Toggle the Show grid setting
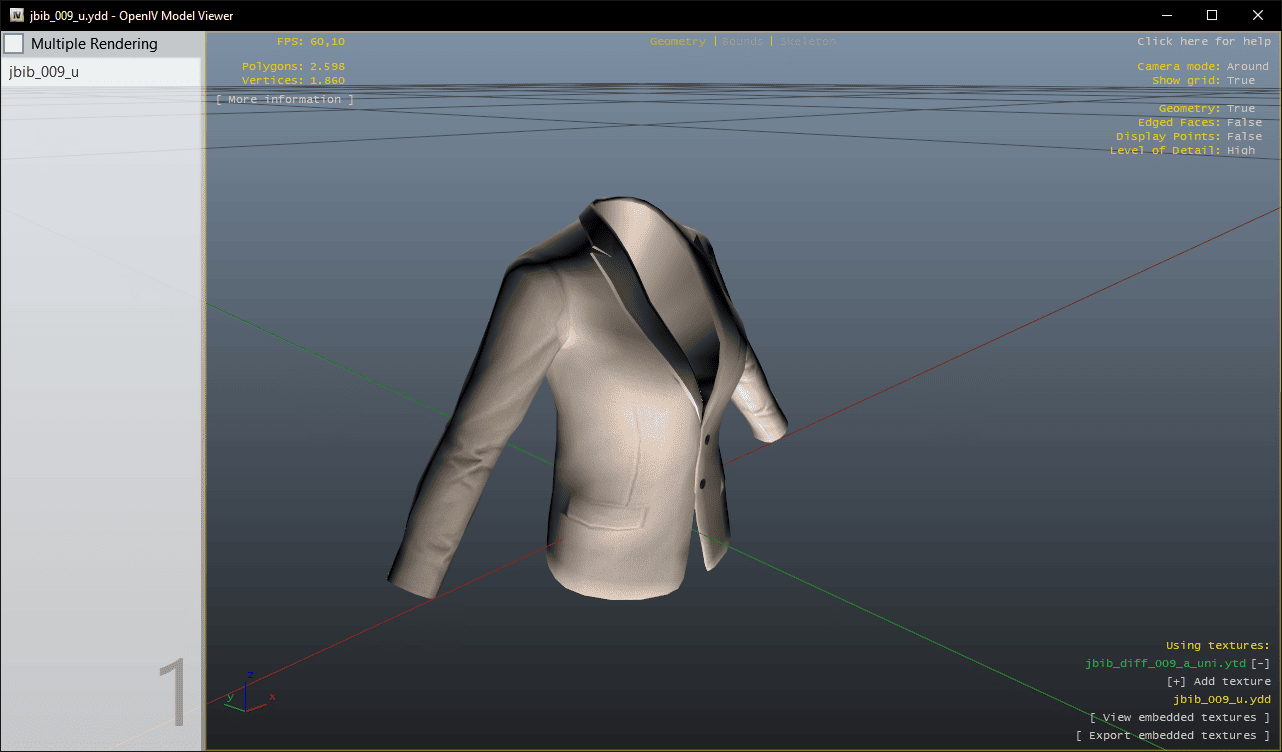This screenshot has width=1282, height=752. pyautogui.click(x=1240, y=80)
